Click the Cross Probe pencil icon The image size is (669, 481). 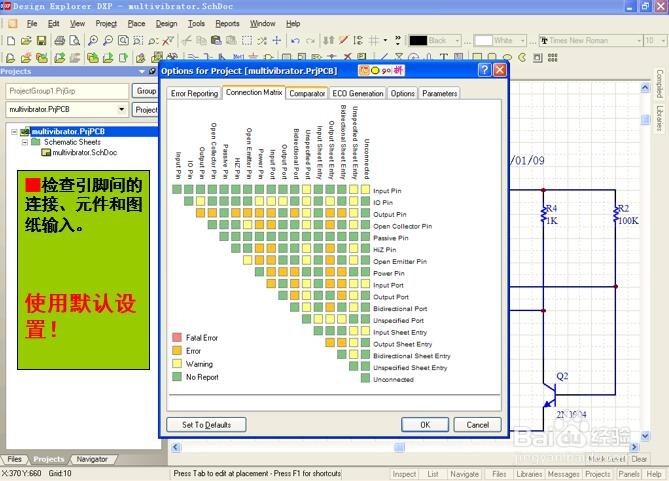point(343,41)
